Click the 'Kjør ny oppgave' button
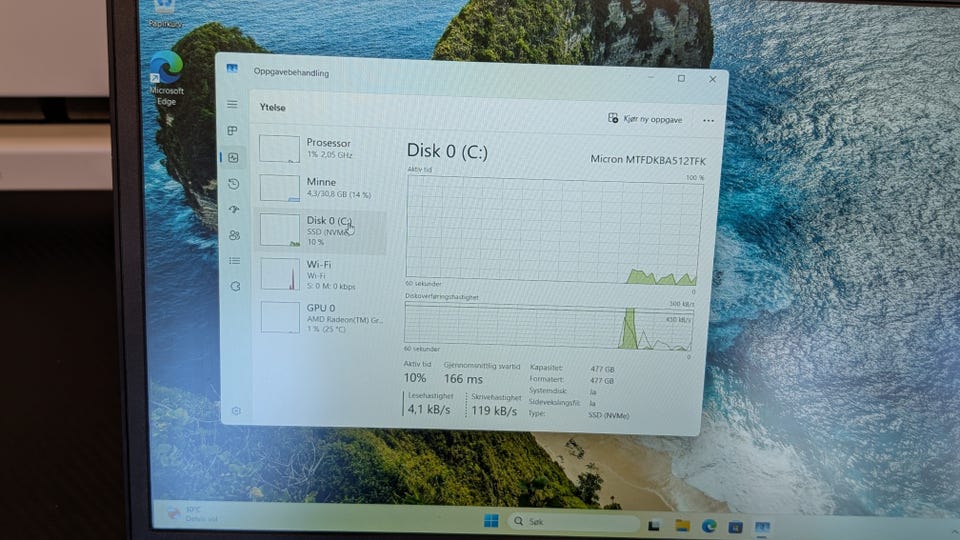The image size is (960, 540). [645, 119]
